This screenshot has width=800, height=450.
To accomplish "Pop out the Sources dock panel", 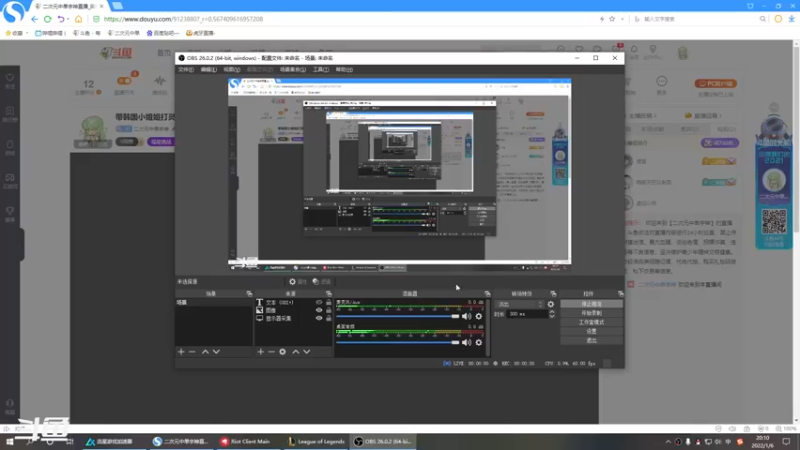I will click(329, 294).
